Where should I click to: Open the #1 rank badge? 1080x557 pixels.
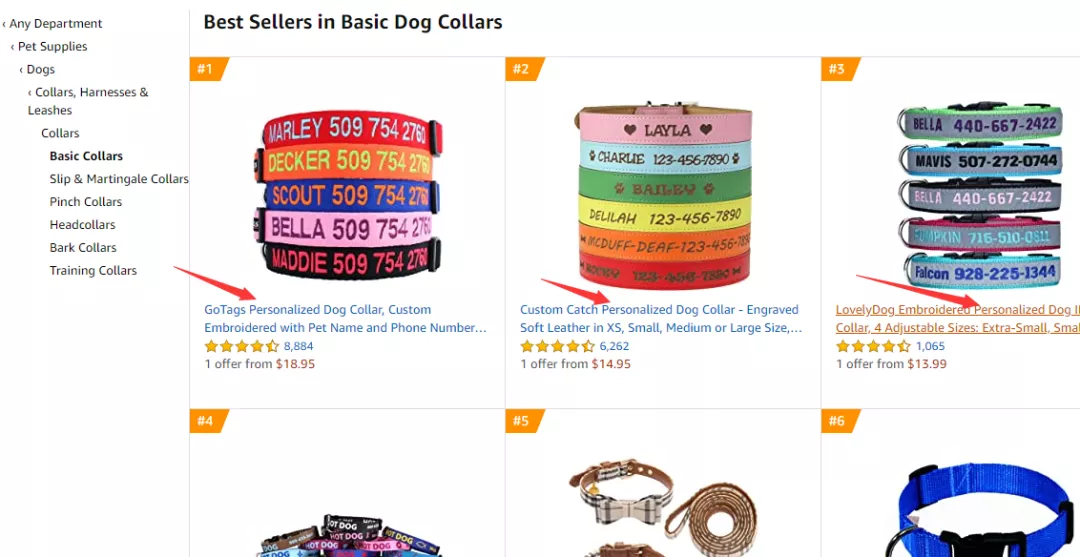click(206, 69)
